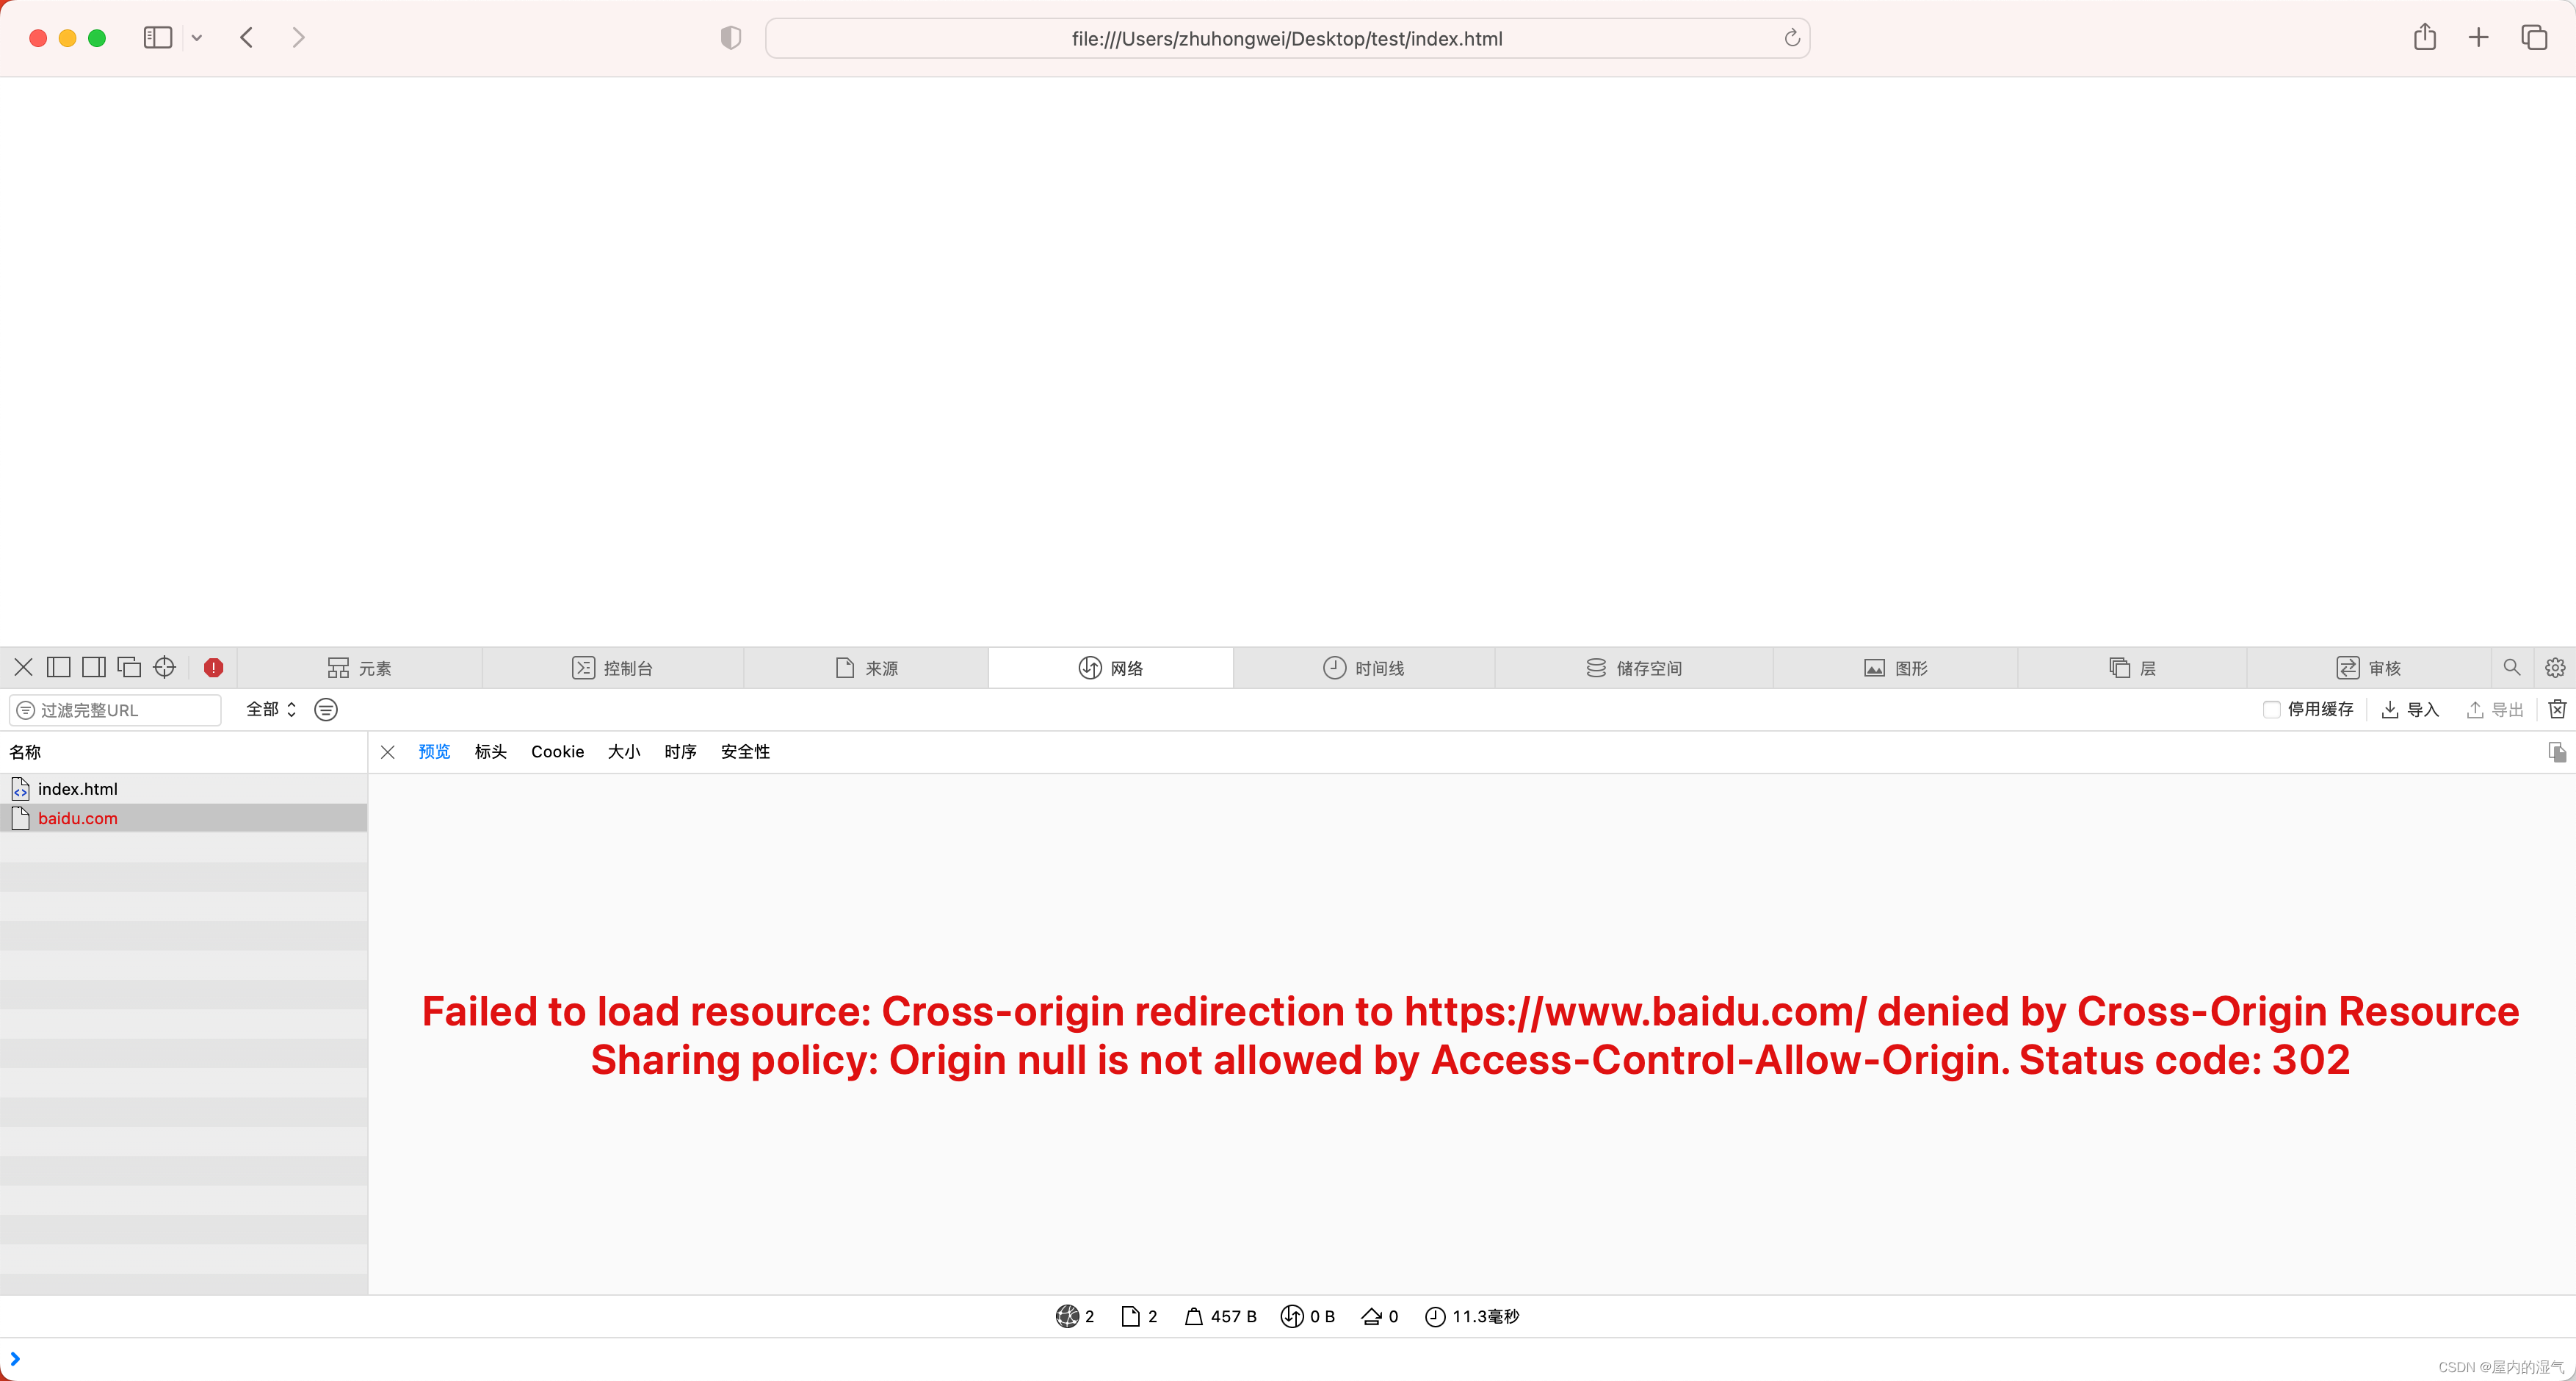The height and width of the screenshot is (1381, 2576).
Task: Reload page using address bar icon
Action: click(1792, 38)
